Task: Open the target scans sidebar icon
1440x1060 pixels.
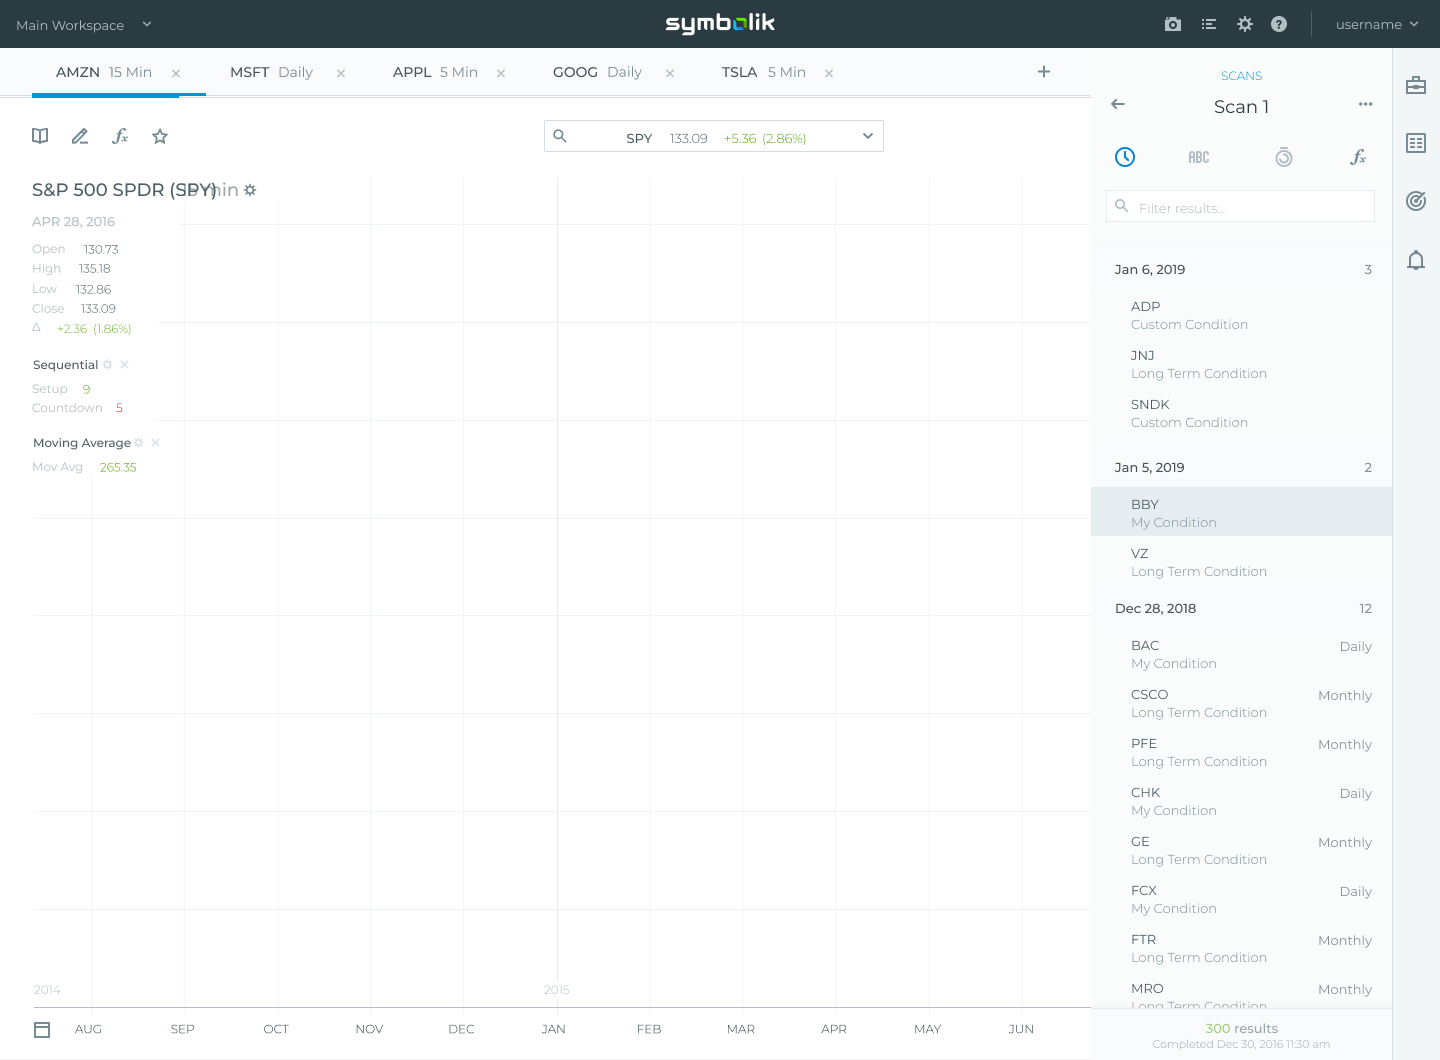Action: 1416,201
